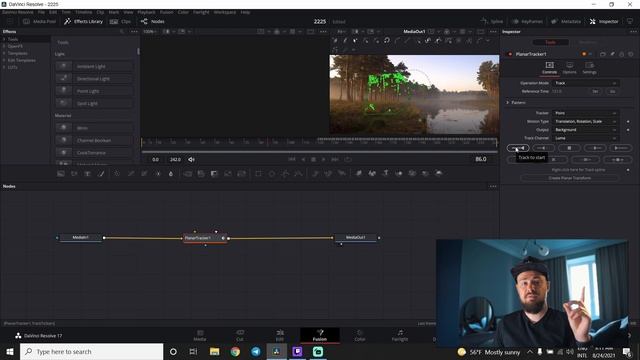Screen dimensions: 640x360
Task: Add a Rectangle mask from the toolbar
Action: (x=258, y=173)
